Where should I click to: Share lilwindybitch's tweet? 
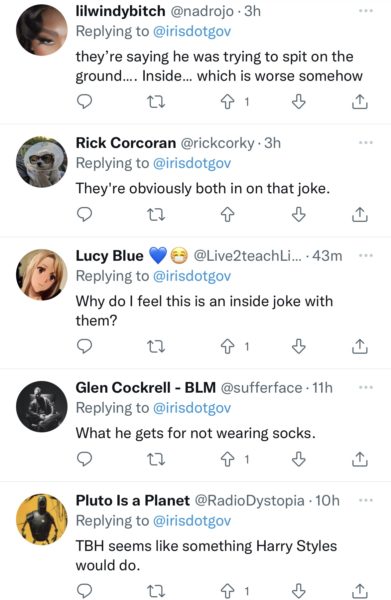coord(359,102)
